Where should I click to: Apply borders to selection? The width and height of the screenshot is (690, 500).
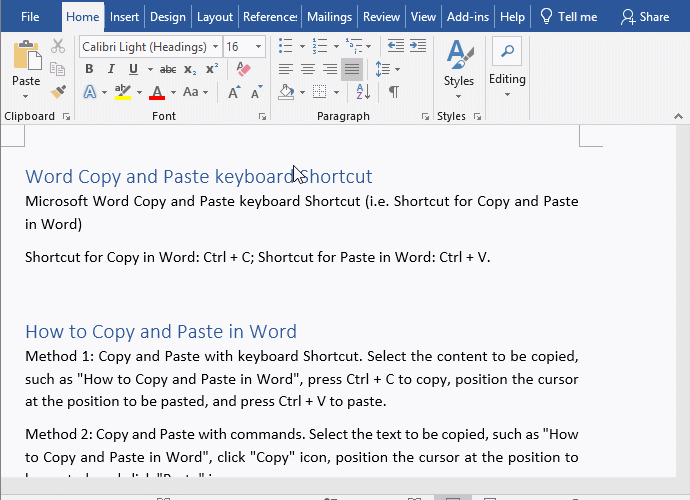pyautogui.click(x=319, y=92)
